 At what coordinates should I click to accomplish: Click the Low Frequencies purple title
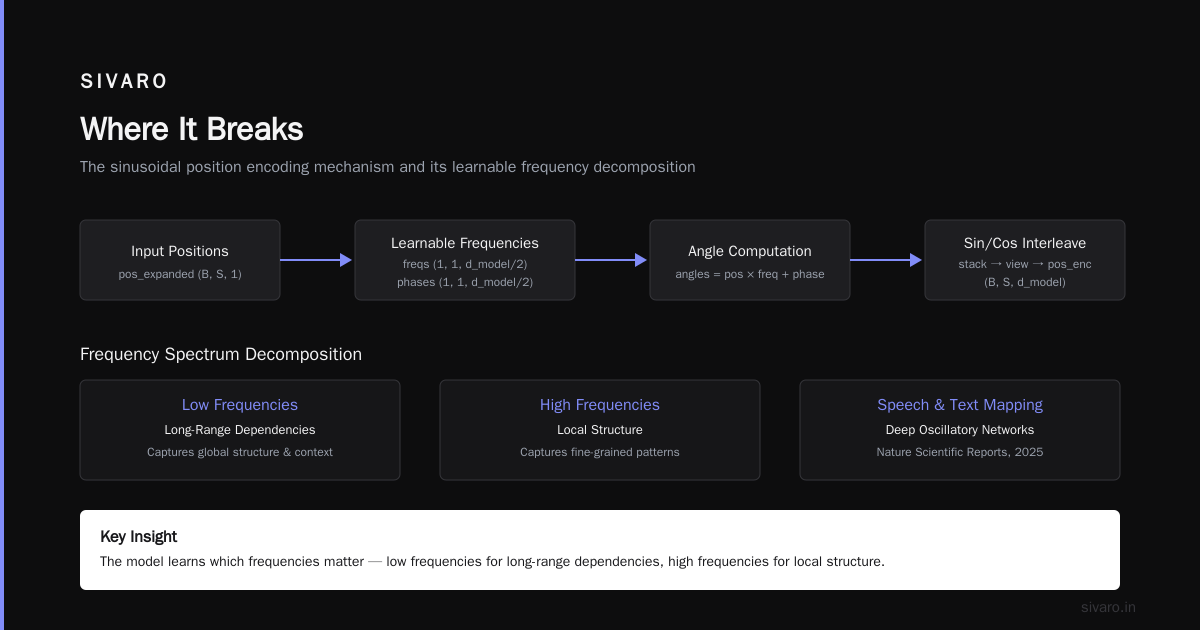[240, 405]
